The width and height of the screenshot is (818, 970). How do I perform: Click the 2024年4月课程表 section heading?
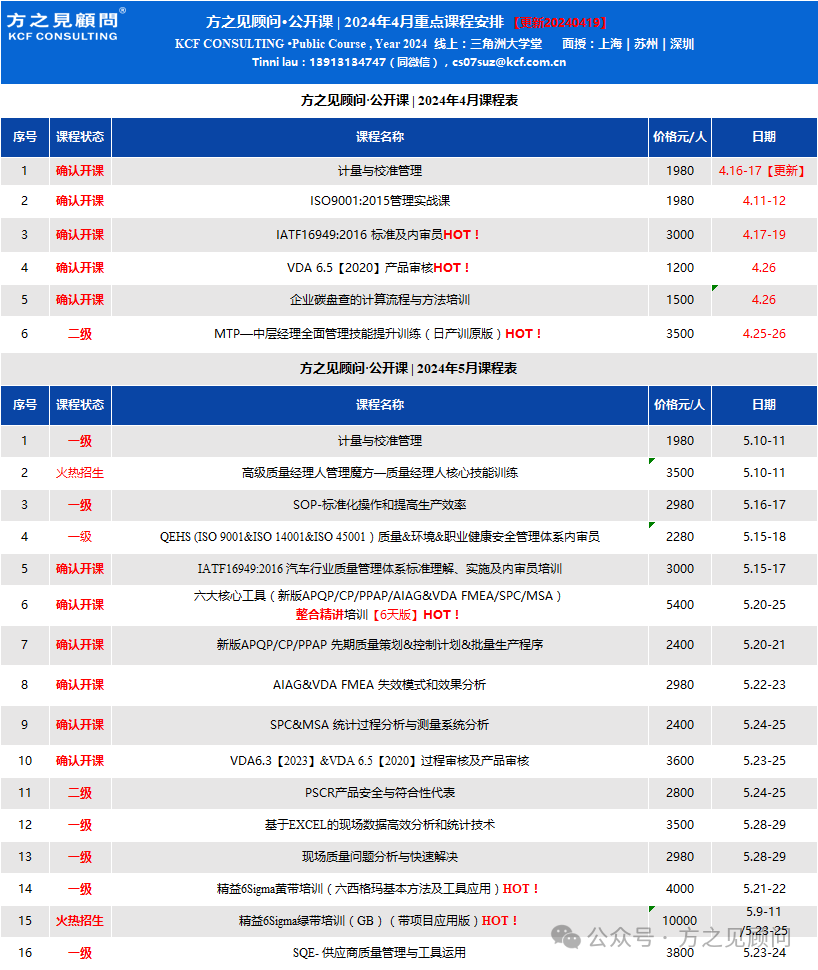[409, 100]
